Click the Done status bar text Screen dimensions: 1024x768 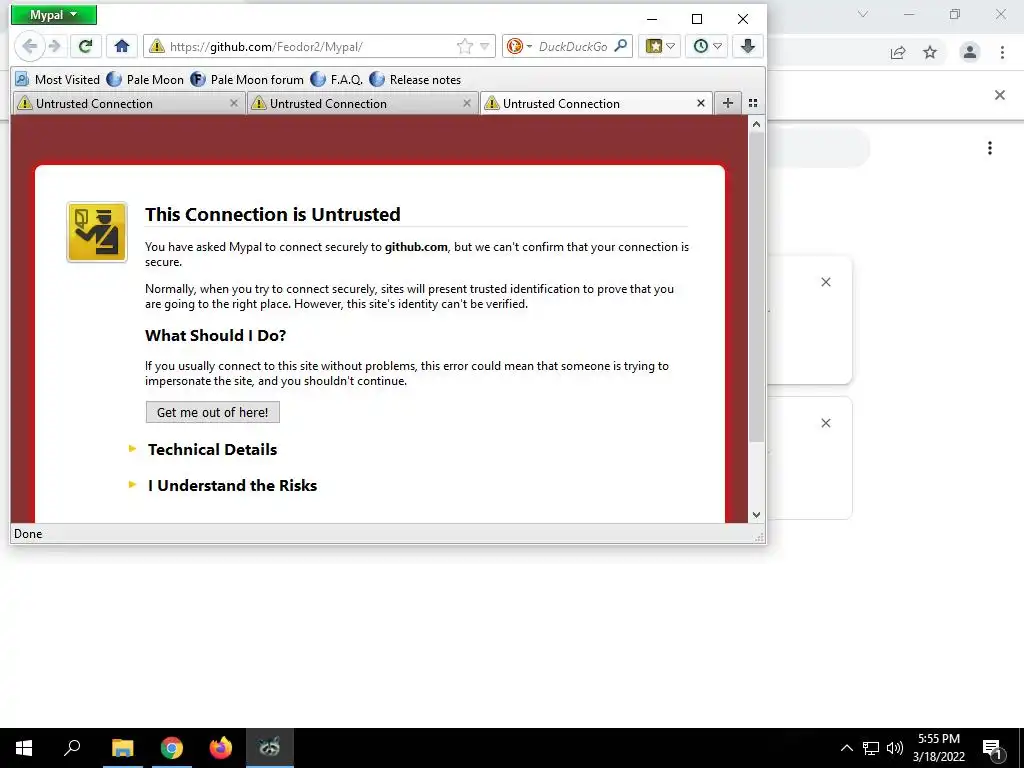point(28,534)
